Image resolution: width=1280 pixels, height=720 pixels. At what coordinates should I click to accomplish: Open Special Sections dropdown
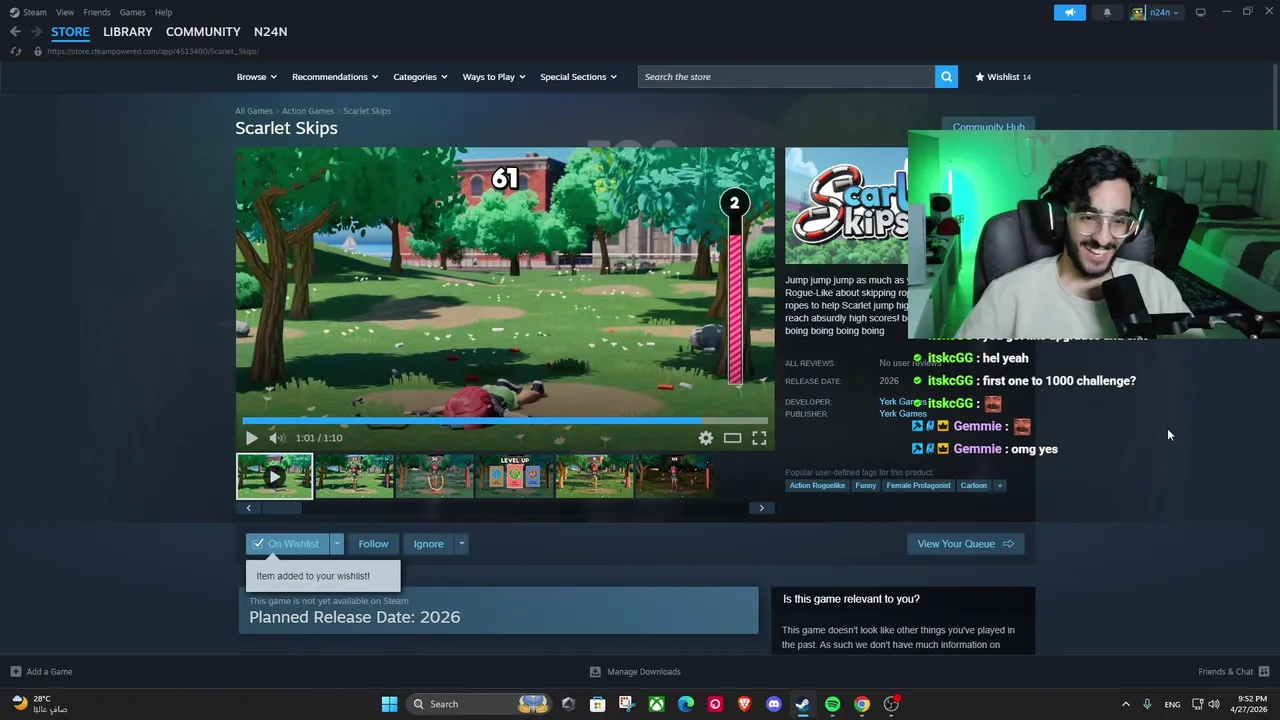pos(578,77)
